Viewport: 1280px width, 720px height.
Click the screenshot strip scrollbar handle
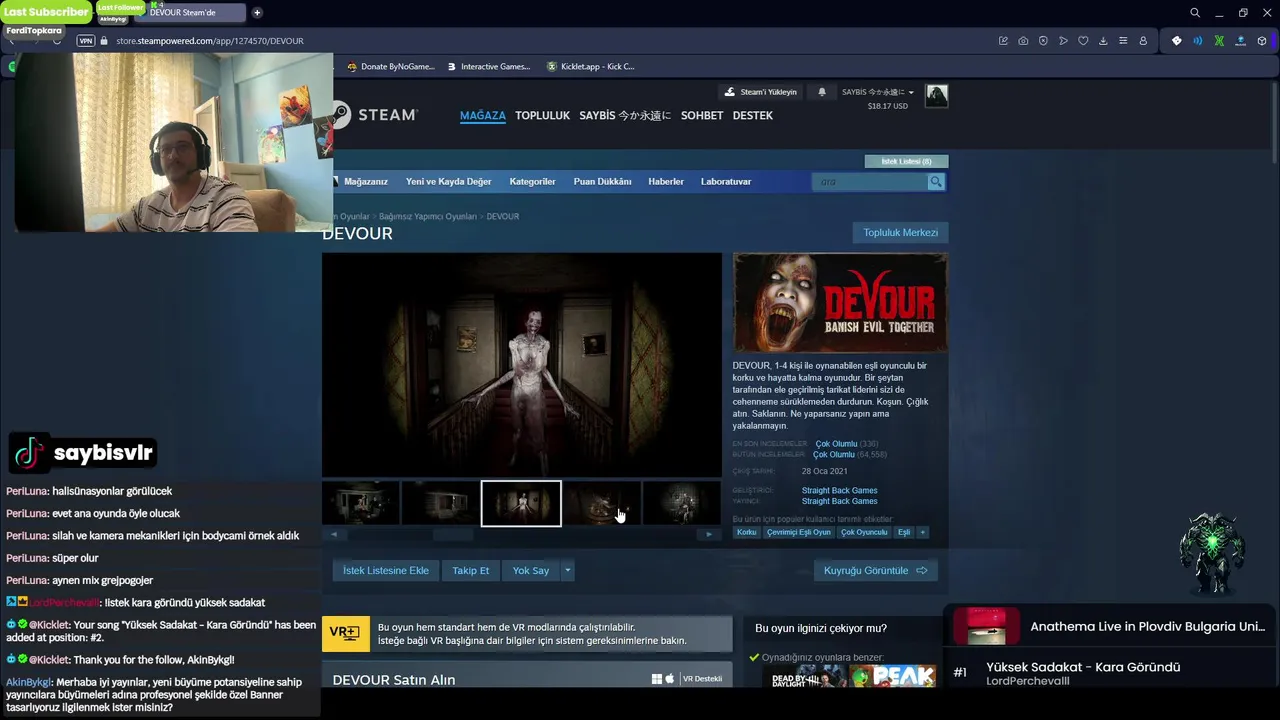click(452, 534)
